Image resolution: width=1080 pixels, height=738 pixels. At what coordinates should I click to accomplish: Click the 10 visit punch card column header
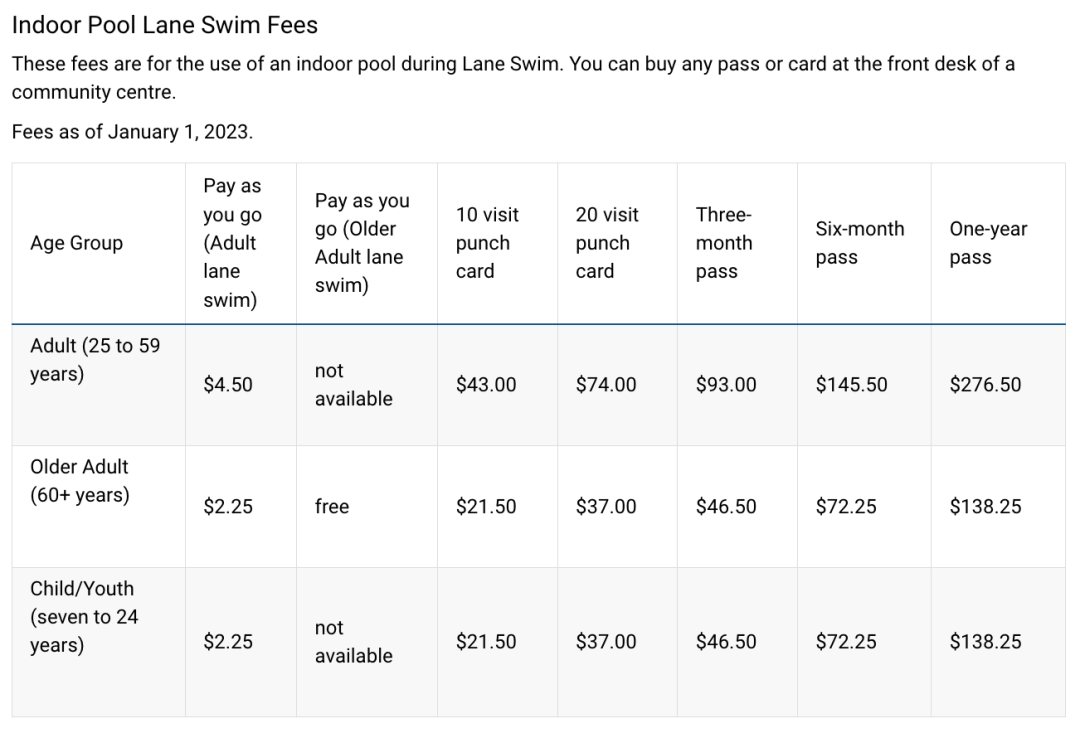pyautogui.click(x=487, y=243)
